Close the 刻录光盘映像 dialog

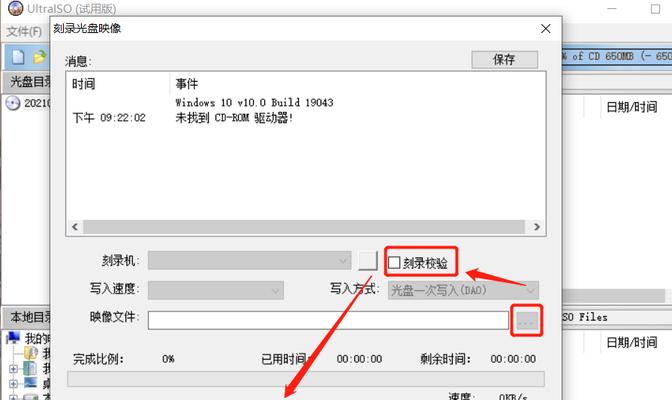(x=546, y=29)
